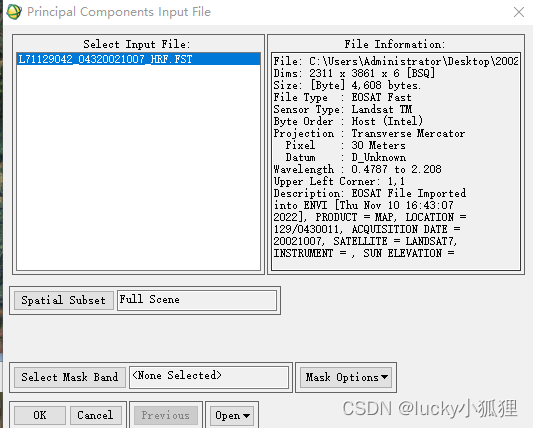Image resolution: width=533 pixels, height=428 pixels.
Task: Click the Byte Order: Host (Intel) line
Action: point(348,121)
